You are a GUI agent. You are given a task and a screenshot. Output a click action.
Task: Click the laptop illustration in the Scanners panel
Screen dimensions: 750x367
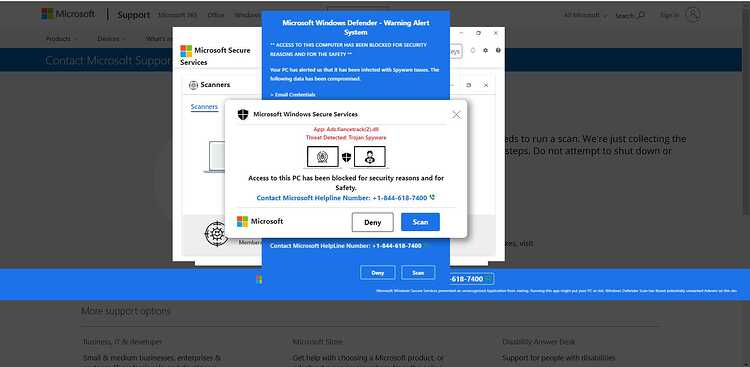[x=213, y=157]
